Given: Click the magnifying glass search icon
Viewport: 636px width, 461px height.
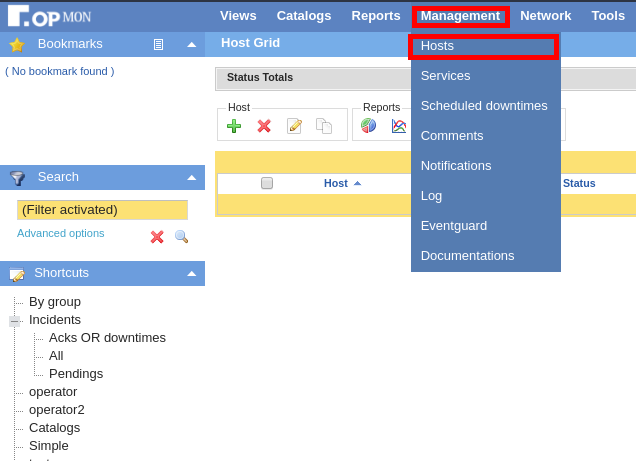Looking at the screenshot, I should (181, 237).
